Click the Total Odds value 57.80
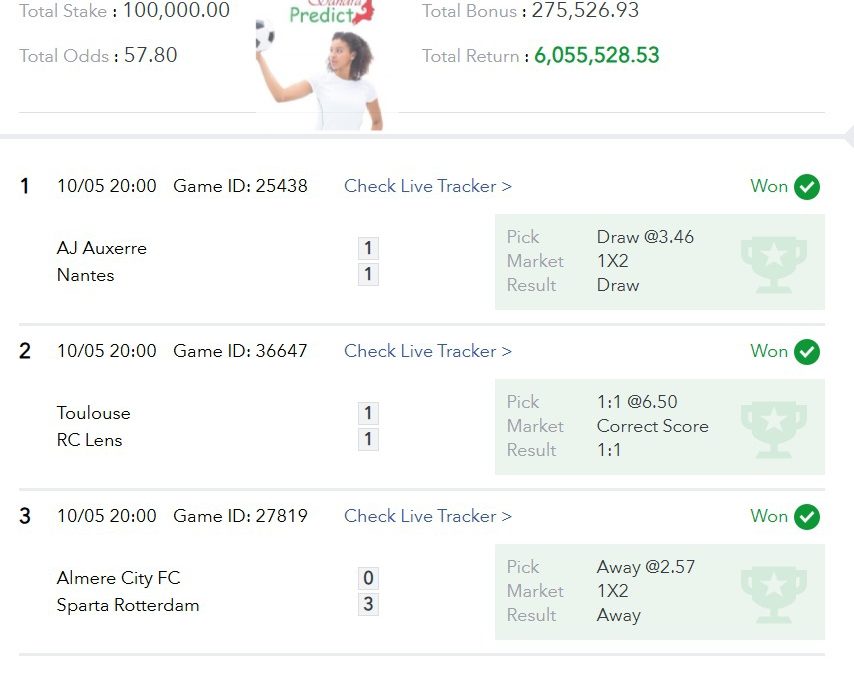854x675 pixels. (x=150, y=55)
